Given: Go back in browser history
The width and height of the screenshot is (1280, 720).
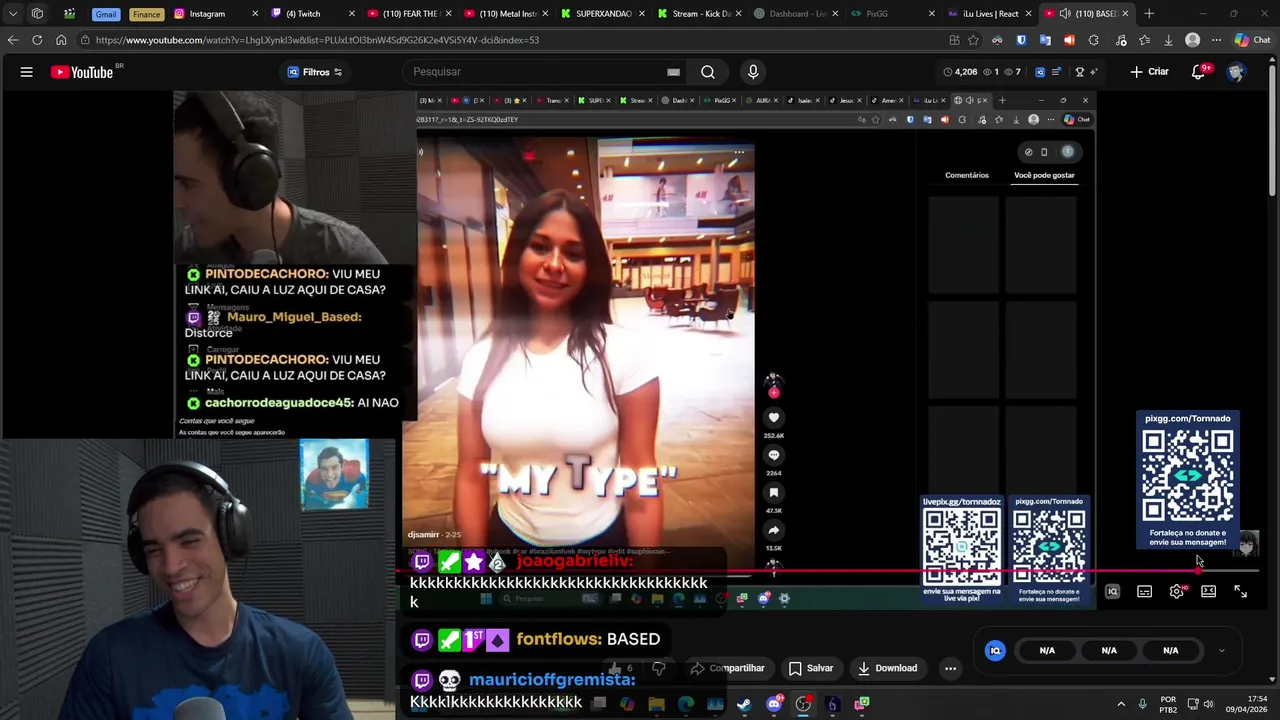Looking at the screenshot, I should click(x=13, y=40).
